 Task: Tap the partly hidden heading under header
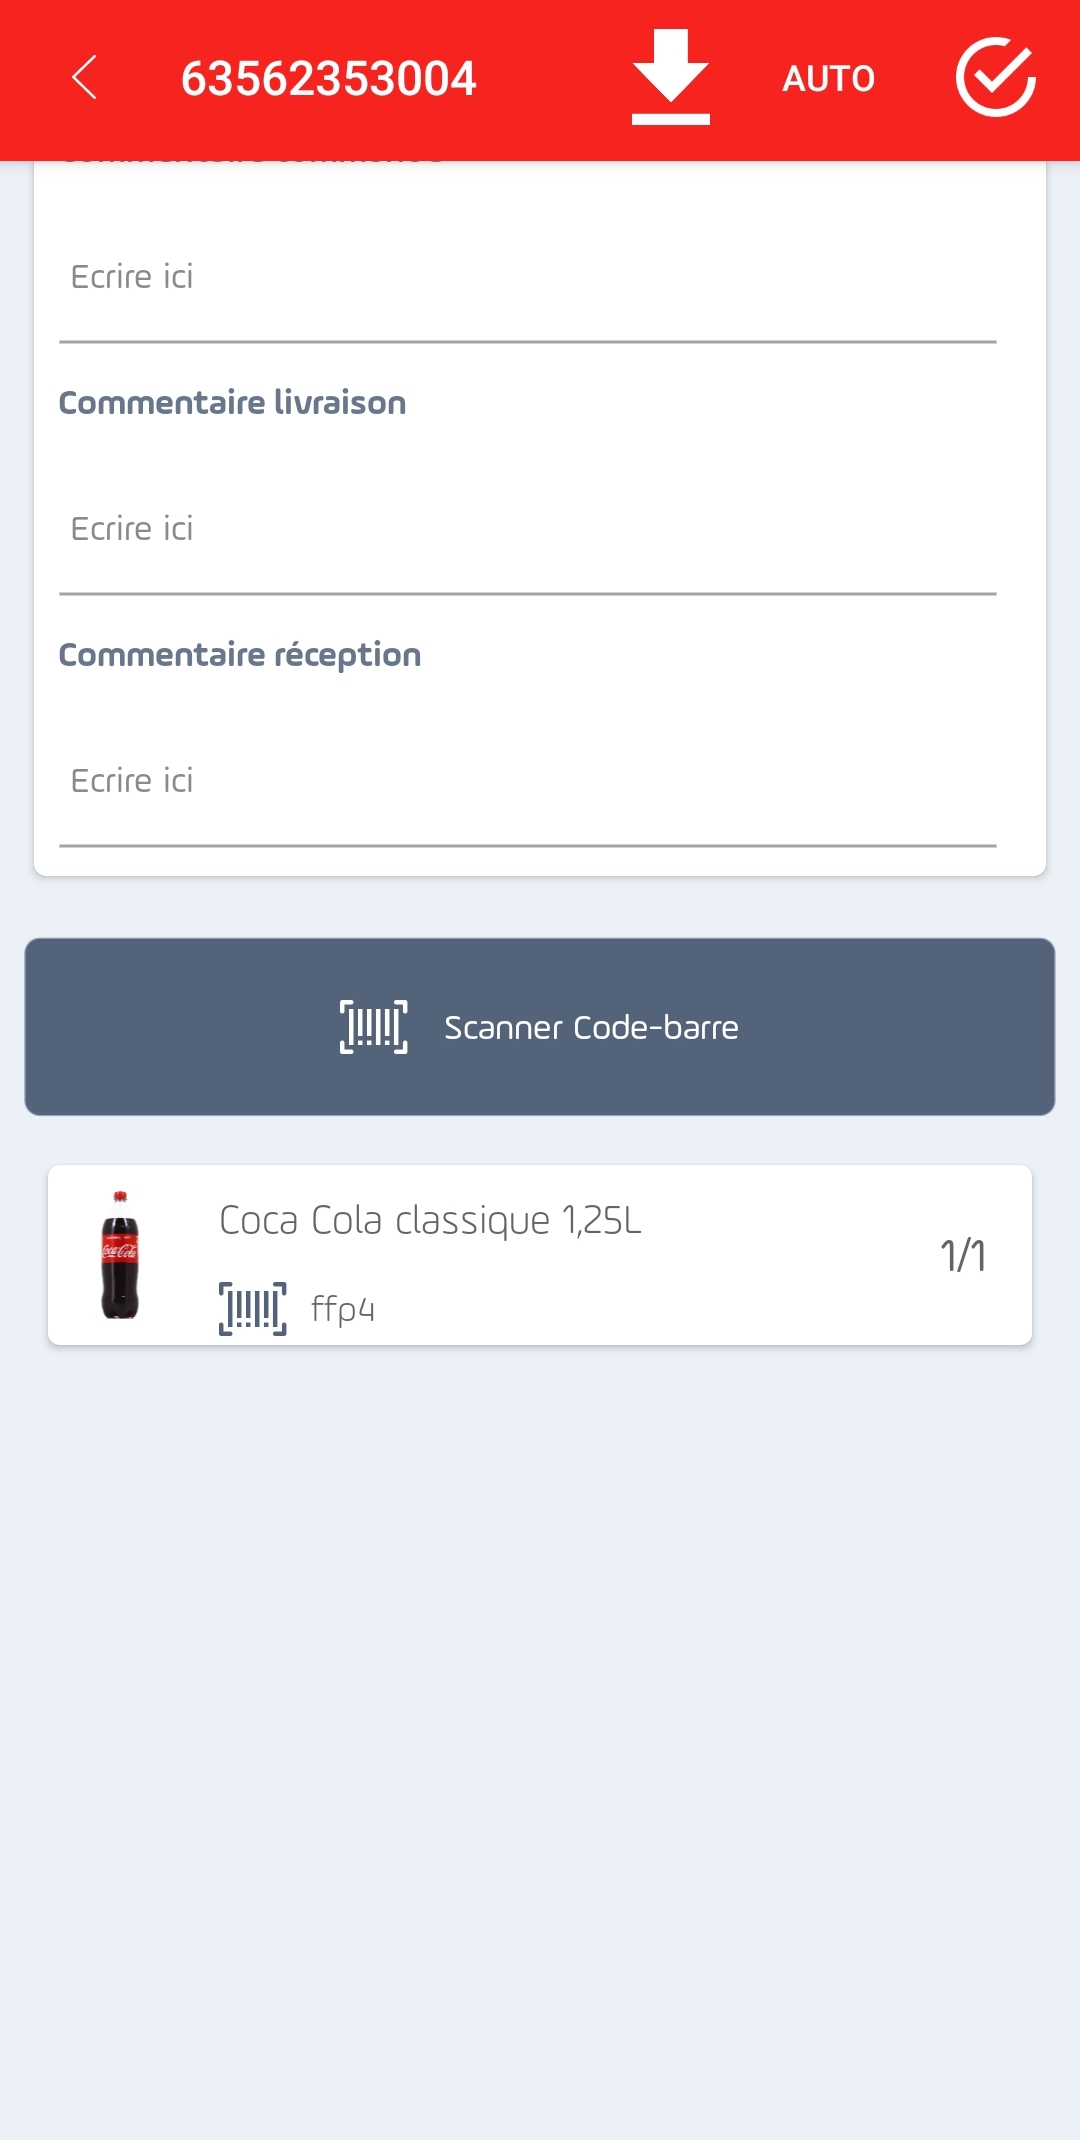[252, 161]
